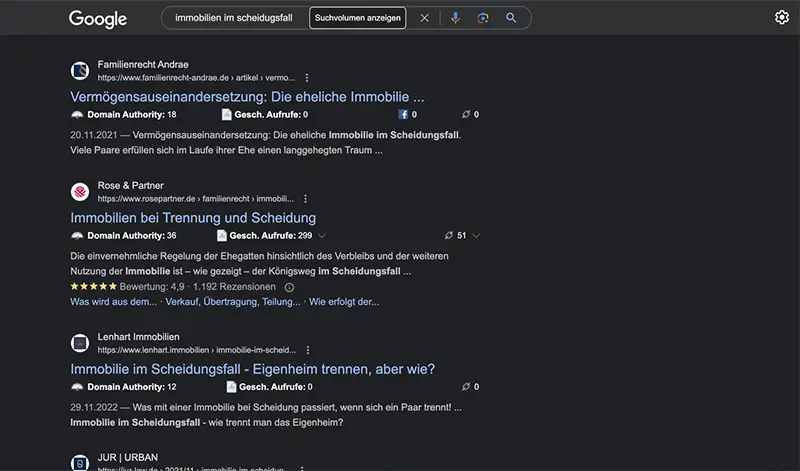Click the Google logo
The image size is (800, 471).
tap(98, 19)
